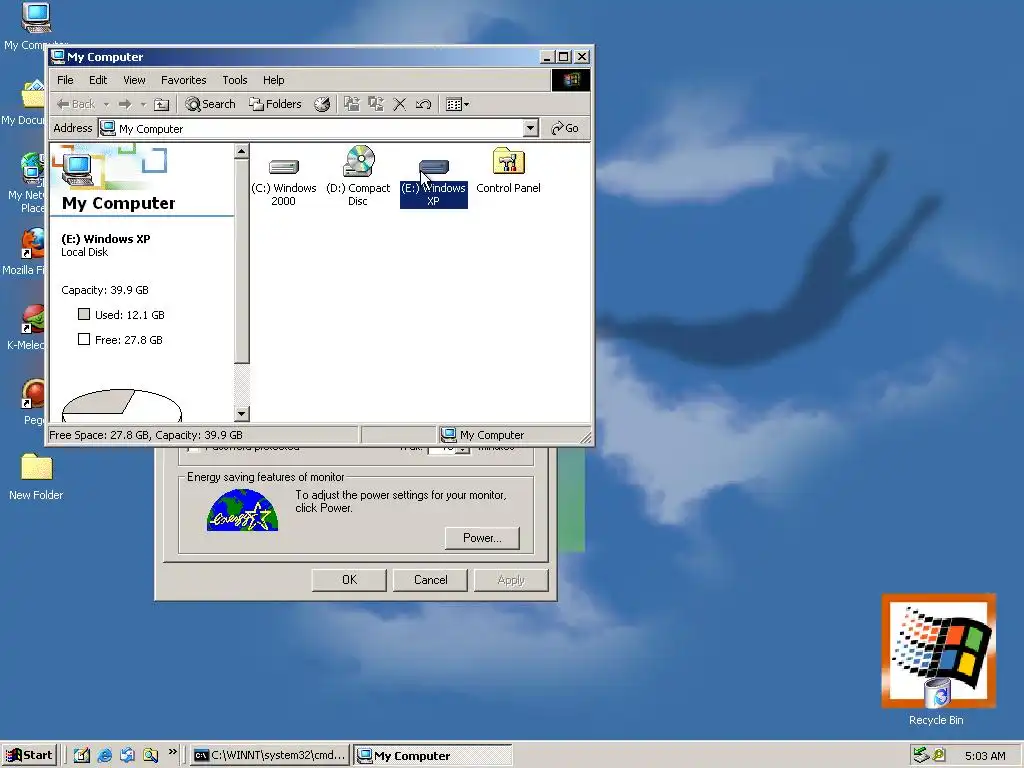
Task: Expand the quick launch overflow chevron
Action: pyautogui.click(x=172, y=752)
